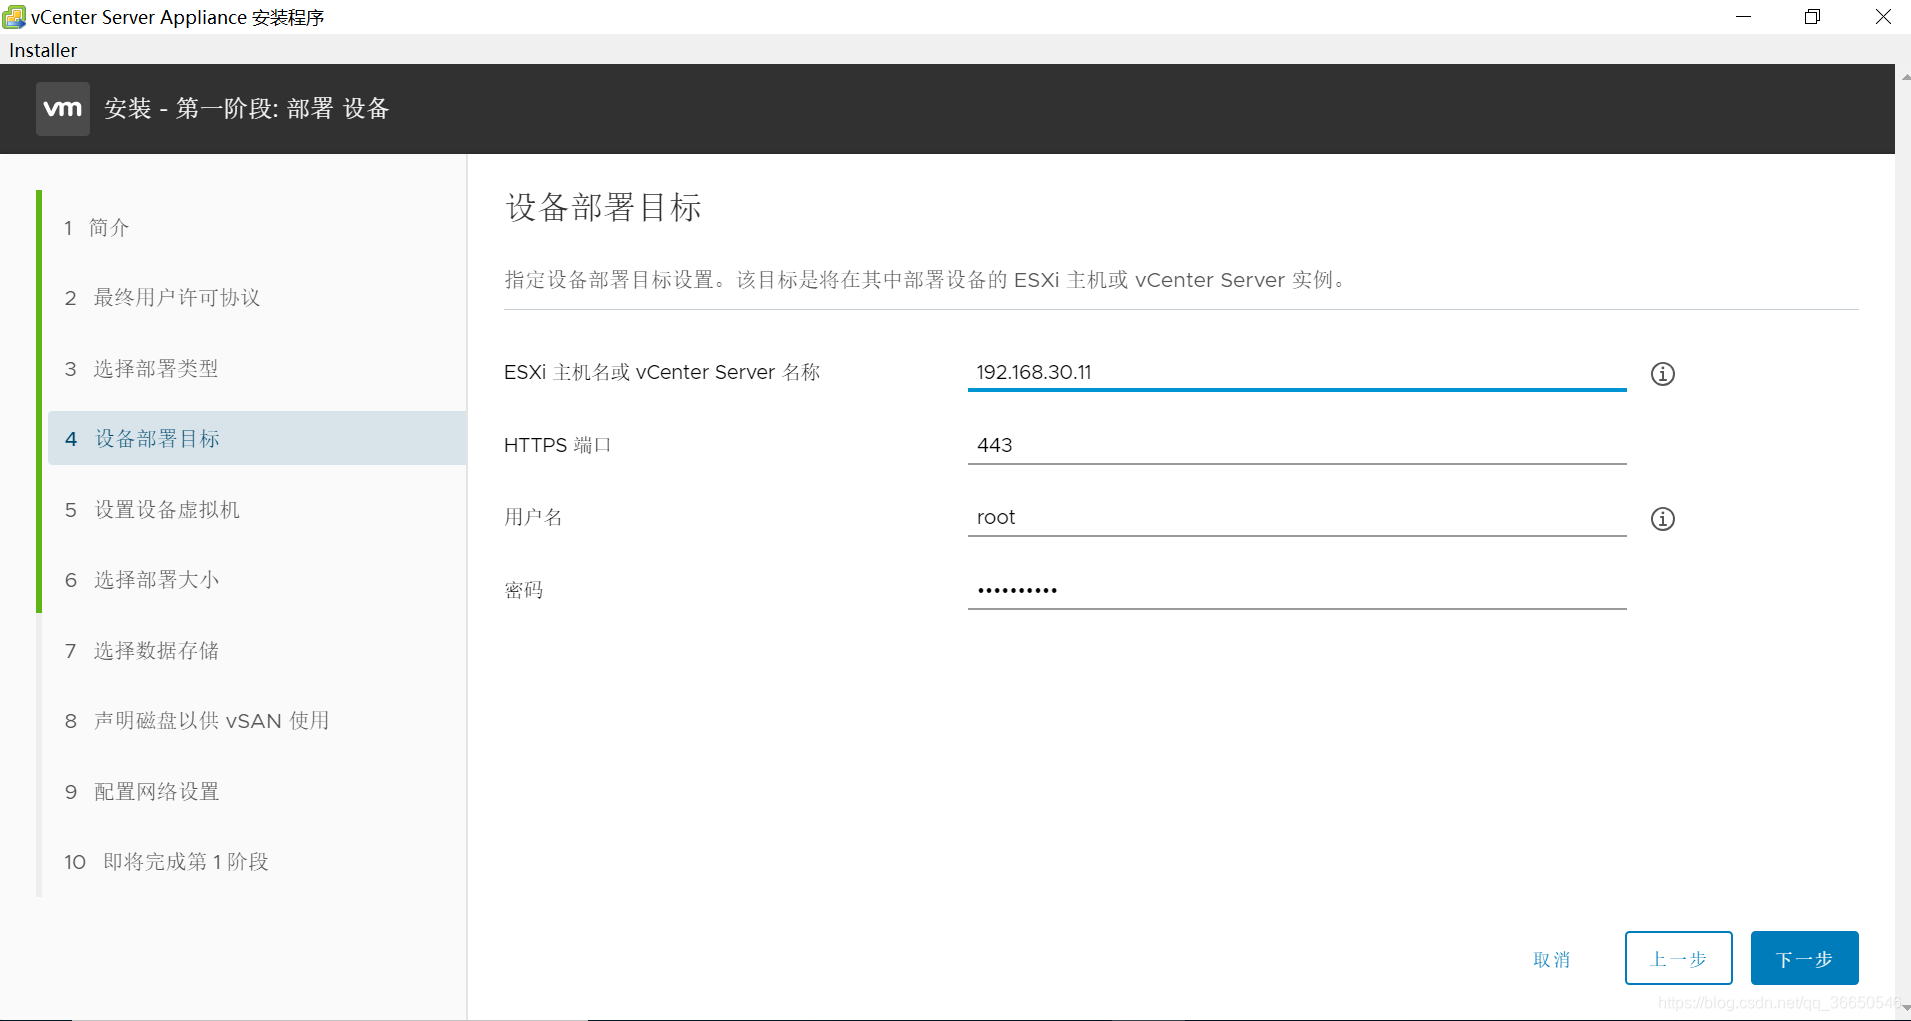
Task: Click the username field containing root
Action: coord(1297,517)
